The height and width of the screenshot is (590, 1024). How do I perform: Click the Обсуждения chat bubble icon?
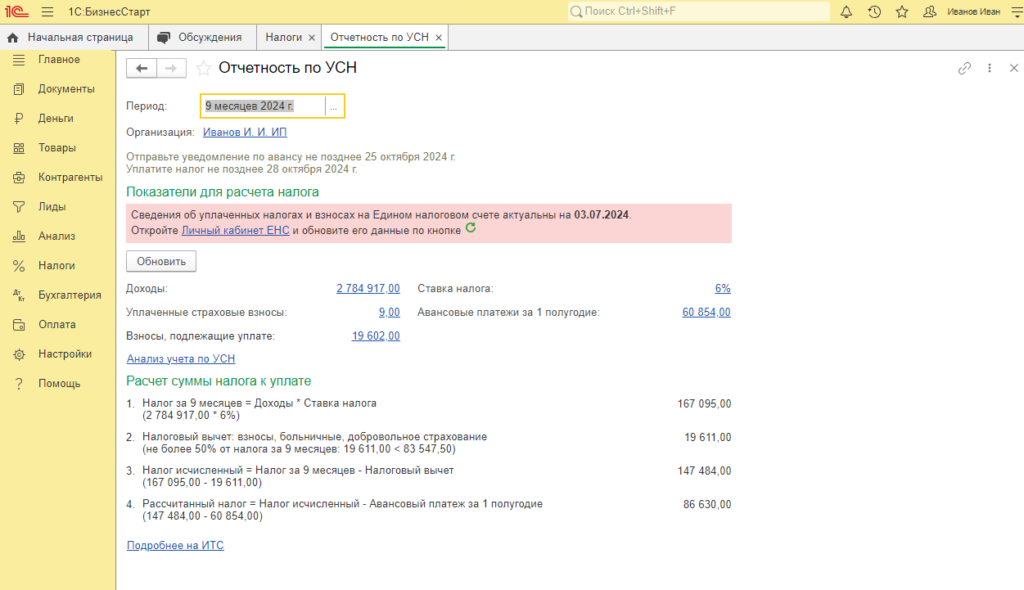point(164,37)
